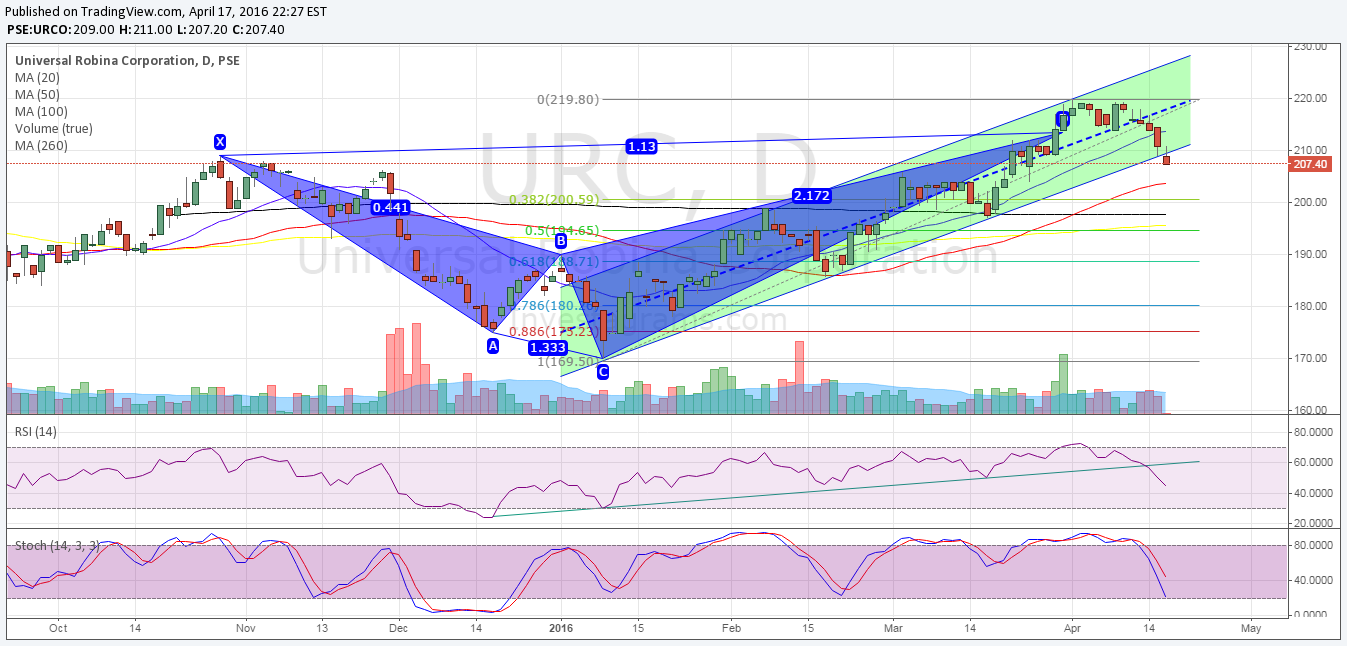1347x646 pixels.
Task: Click the Feb date axis label
Action: point(731,629)
